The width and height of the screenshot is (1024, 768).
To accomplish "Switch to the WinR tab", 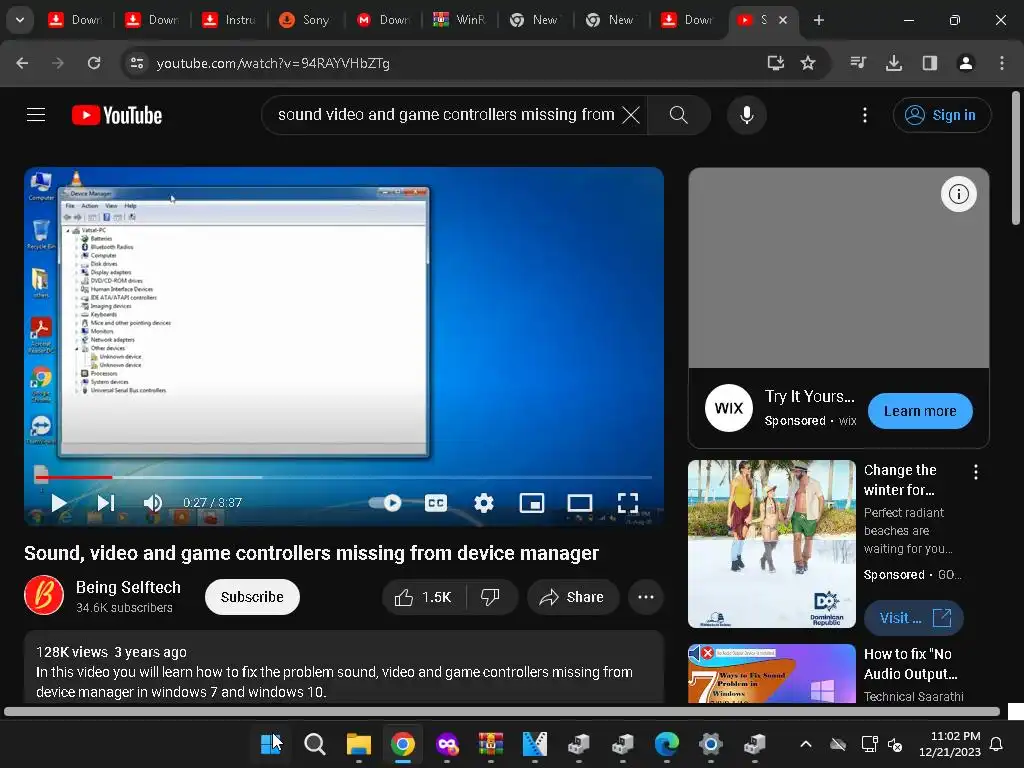I will point(460,20).
